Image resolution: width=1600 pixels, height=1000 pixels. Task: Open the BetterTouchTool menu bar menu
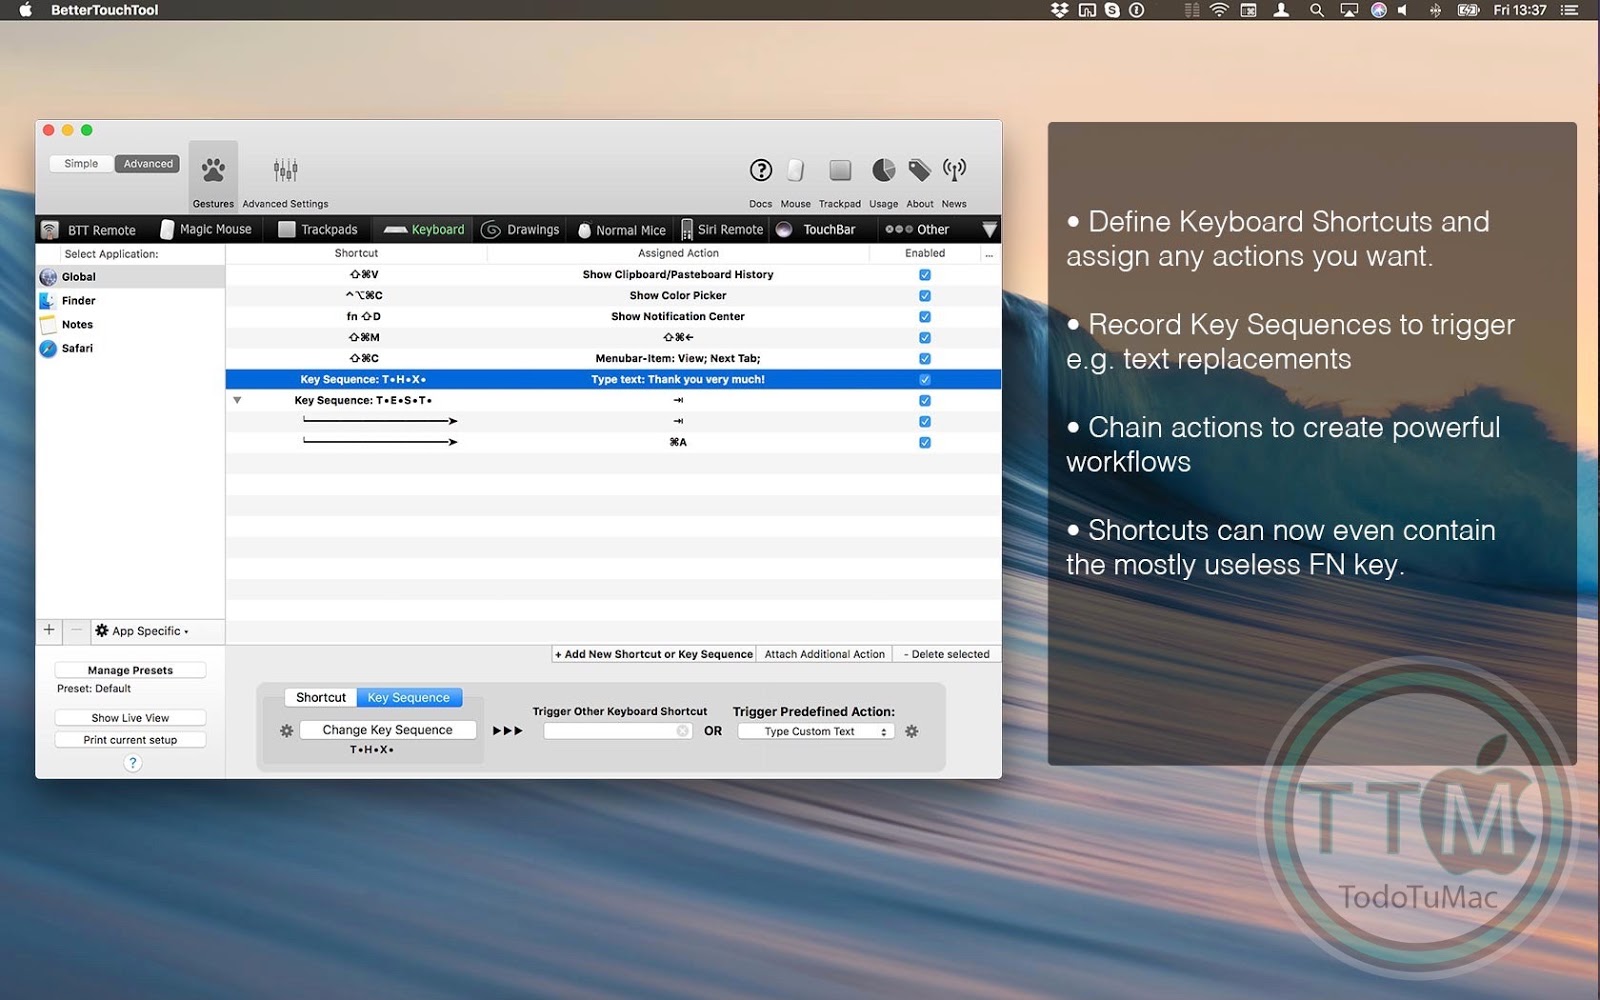104,10
